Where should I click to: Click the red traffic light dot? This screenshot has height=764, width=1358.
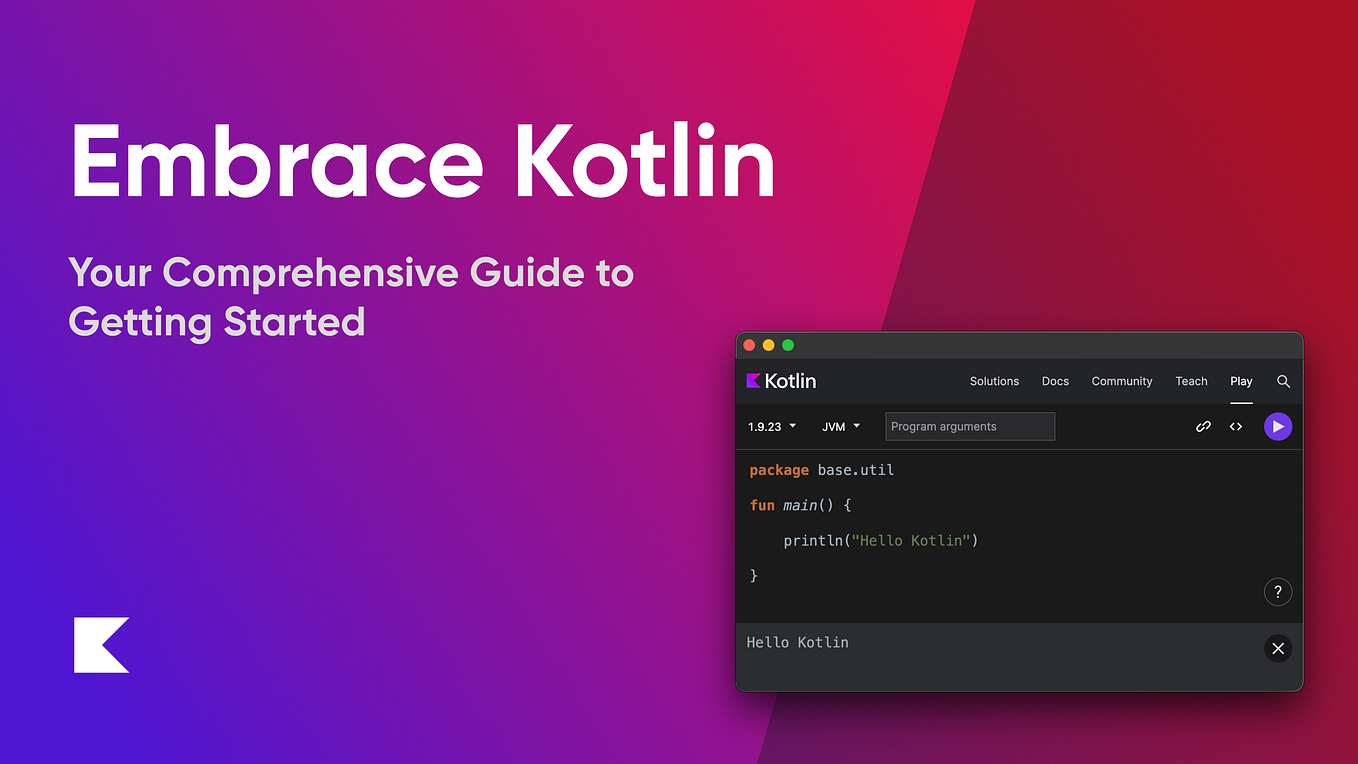(749, 344)
